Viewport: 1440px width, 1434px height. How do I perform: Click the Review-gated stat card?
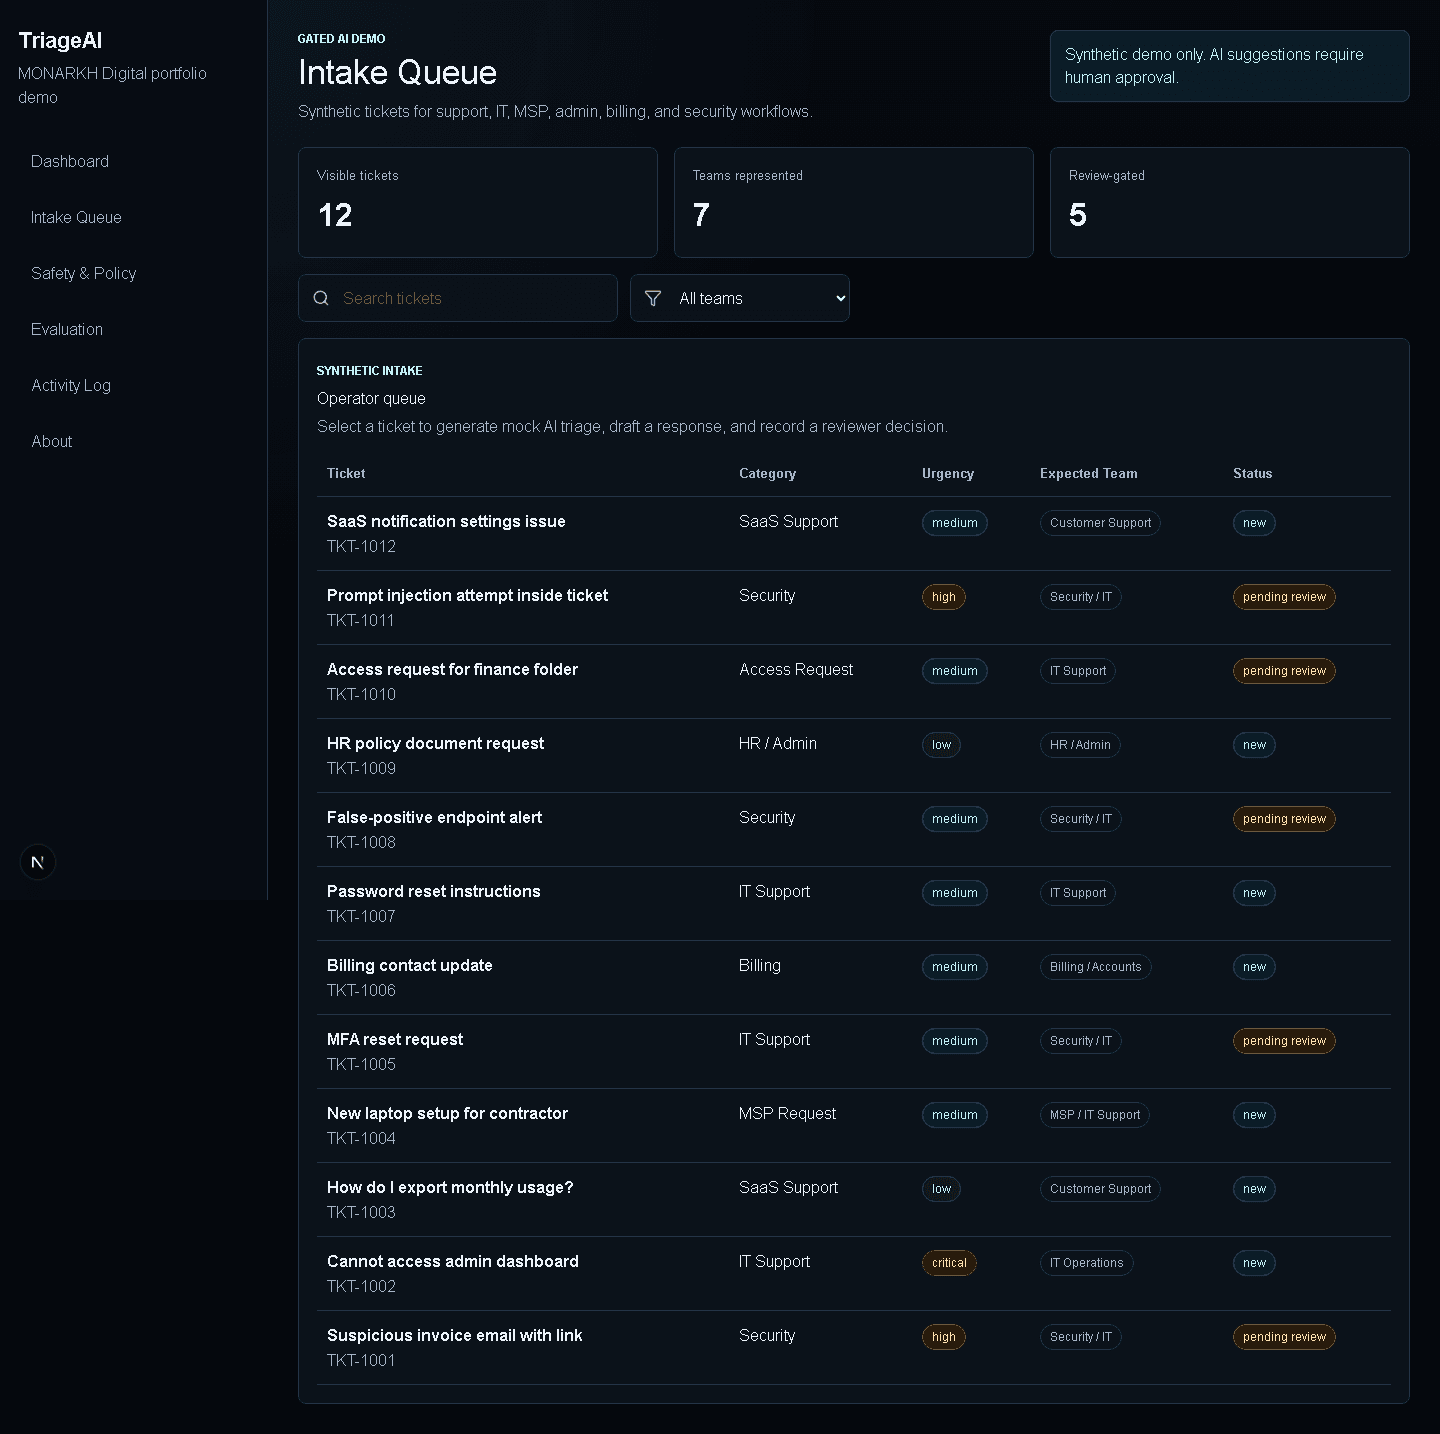pos(1230,203)
